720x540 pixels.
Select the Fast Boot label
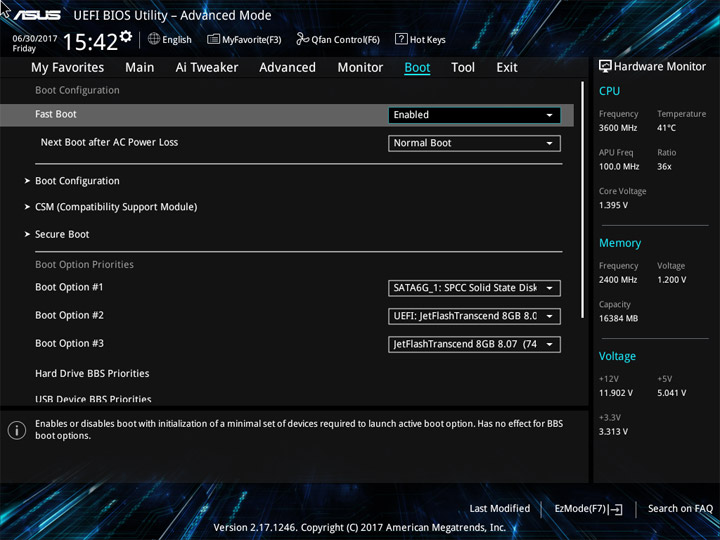pos(56,114)
